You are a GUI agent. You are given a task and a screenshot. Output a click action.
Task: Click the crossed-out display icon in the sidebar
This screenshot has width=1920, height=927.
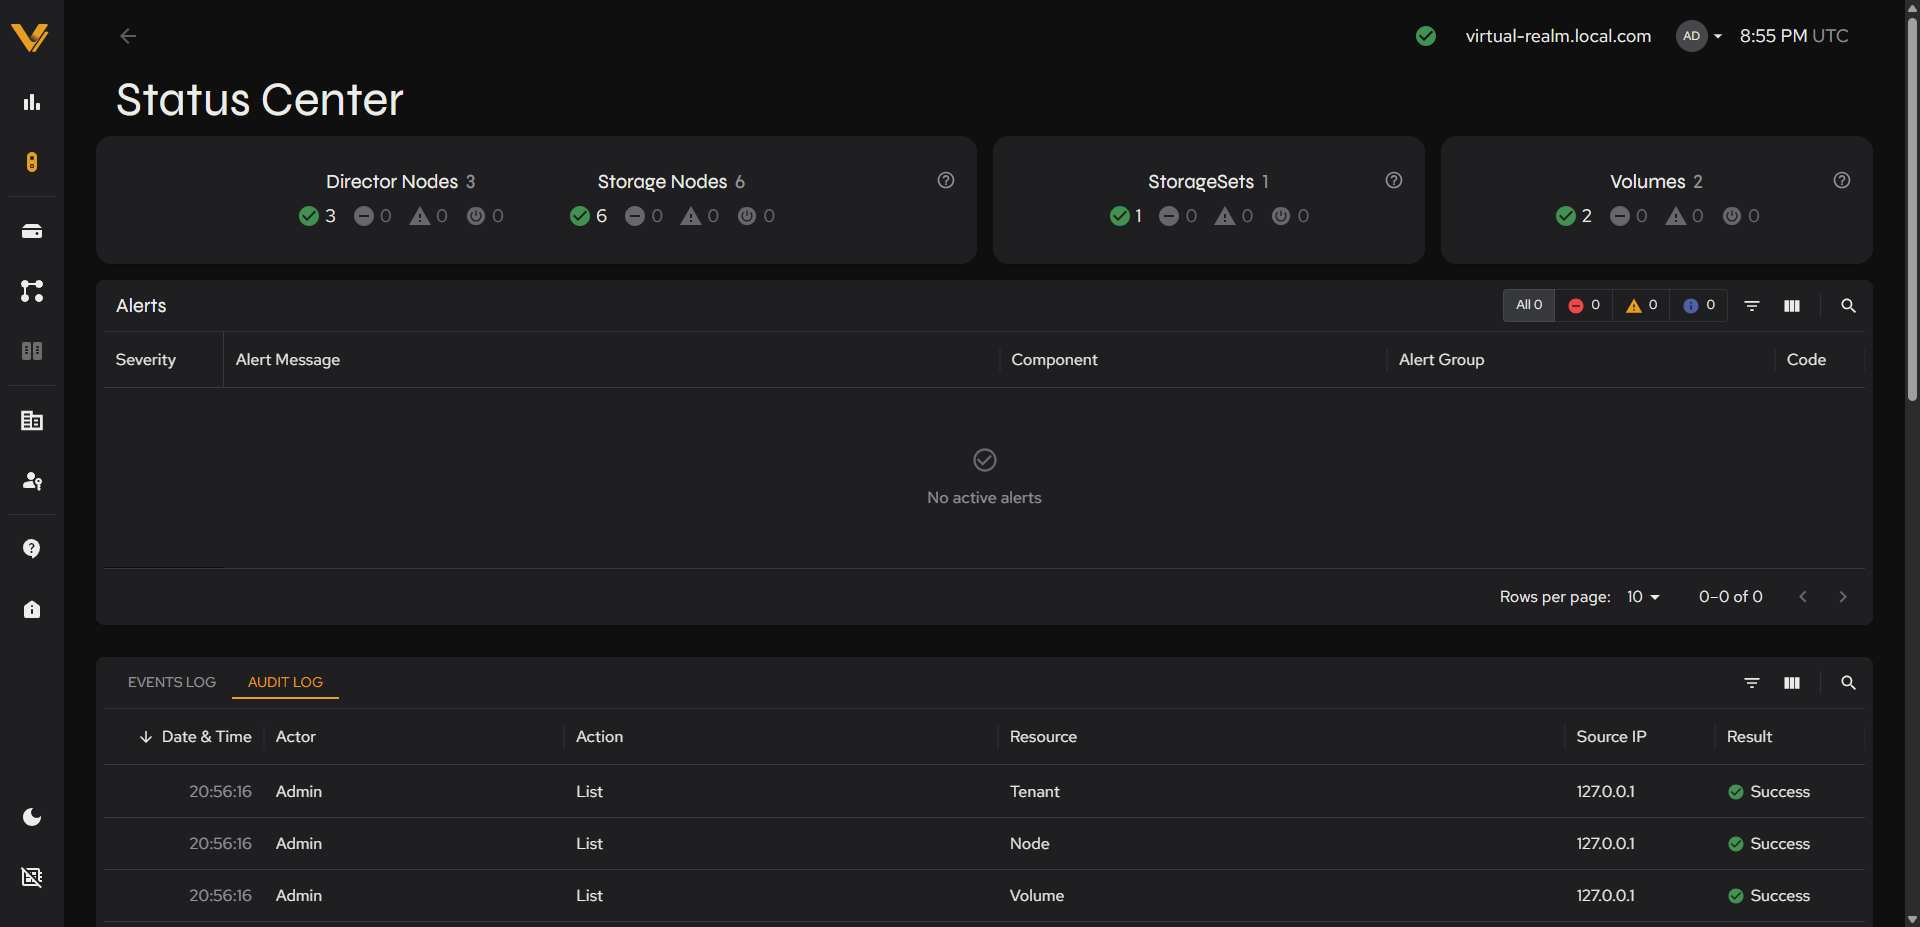click(32, 877)
